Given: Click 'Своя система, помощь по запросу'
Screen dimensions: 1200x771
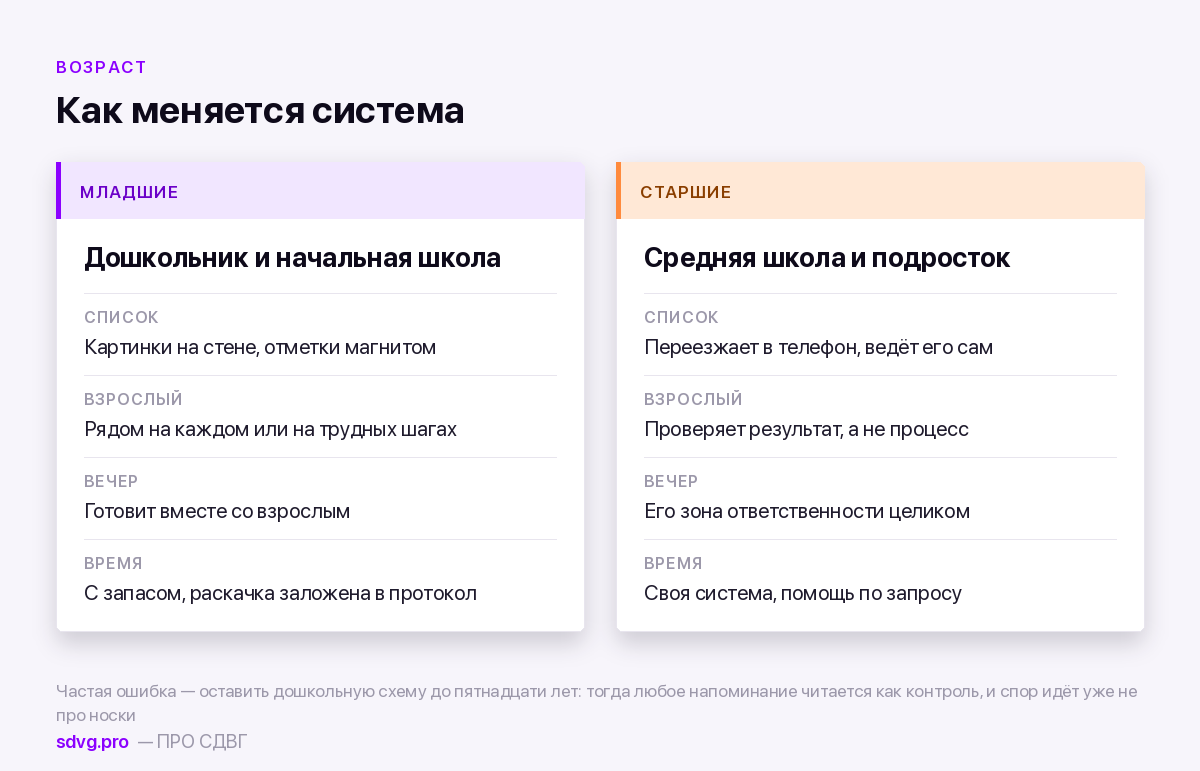Looking at the screenshot, I should [x=803, y=594].
